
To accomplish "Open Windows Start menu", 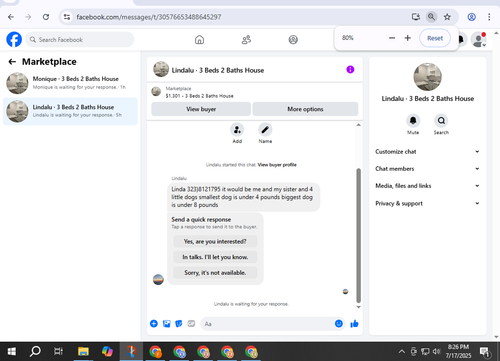I will pos(12,351).
